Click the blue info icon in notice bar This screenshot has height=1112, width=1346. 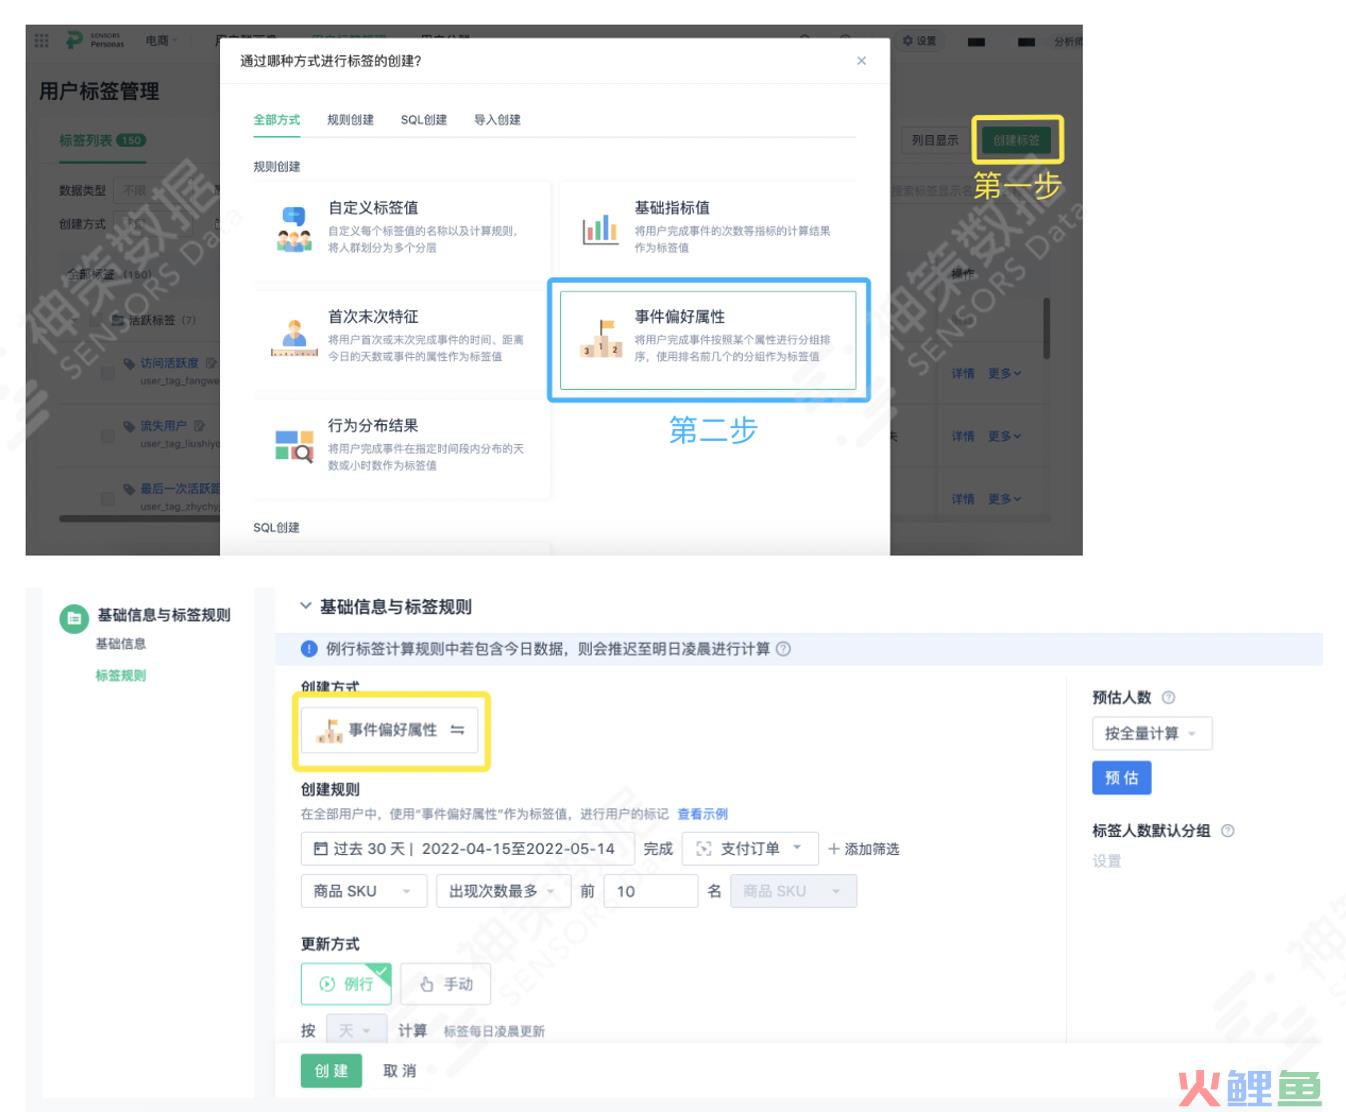[x=310, y=649]
